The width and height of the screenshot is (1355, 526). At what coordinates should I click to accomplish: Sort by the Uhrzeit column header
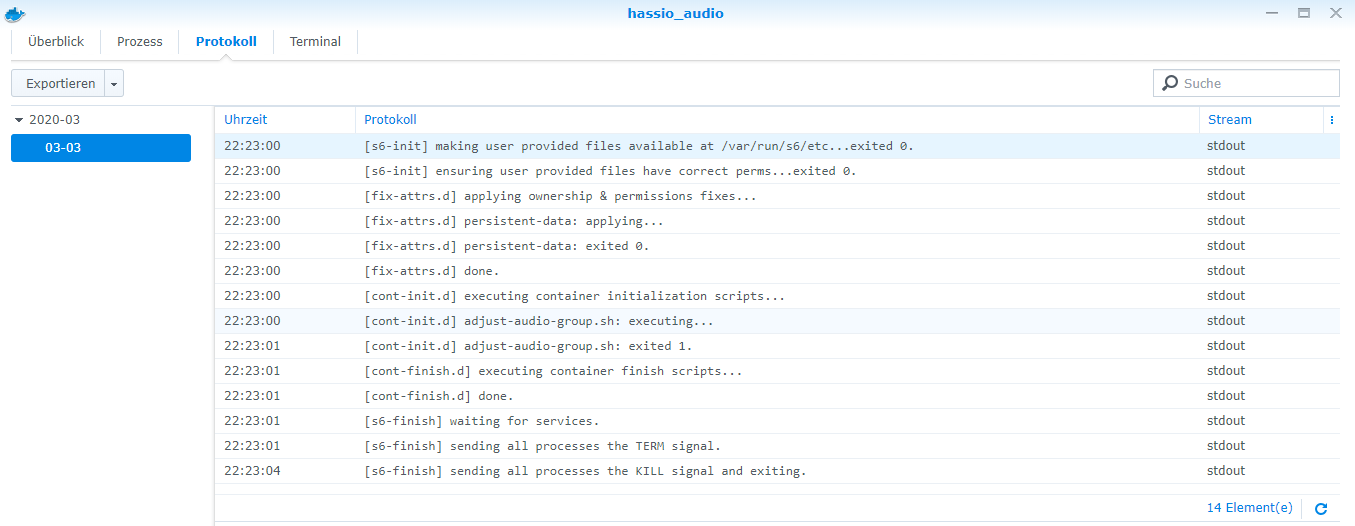285,120
